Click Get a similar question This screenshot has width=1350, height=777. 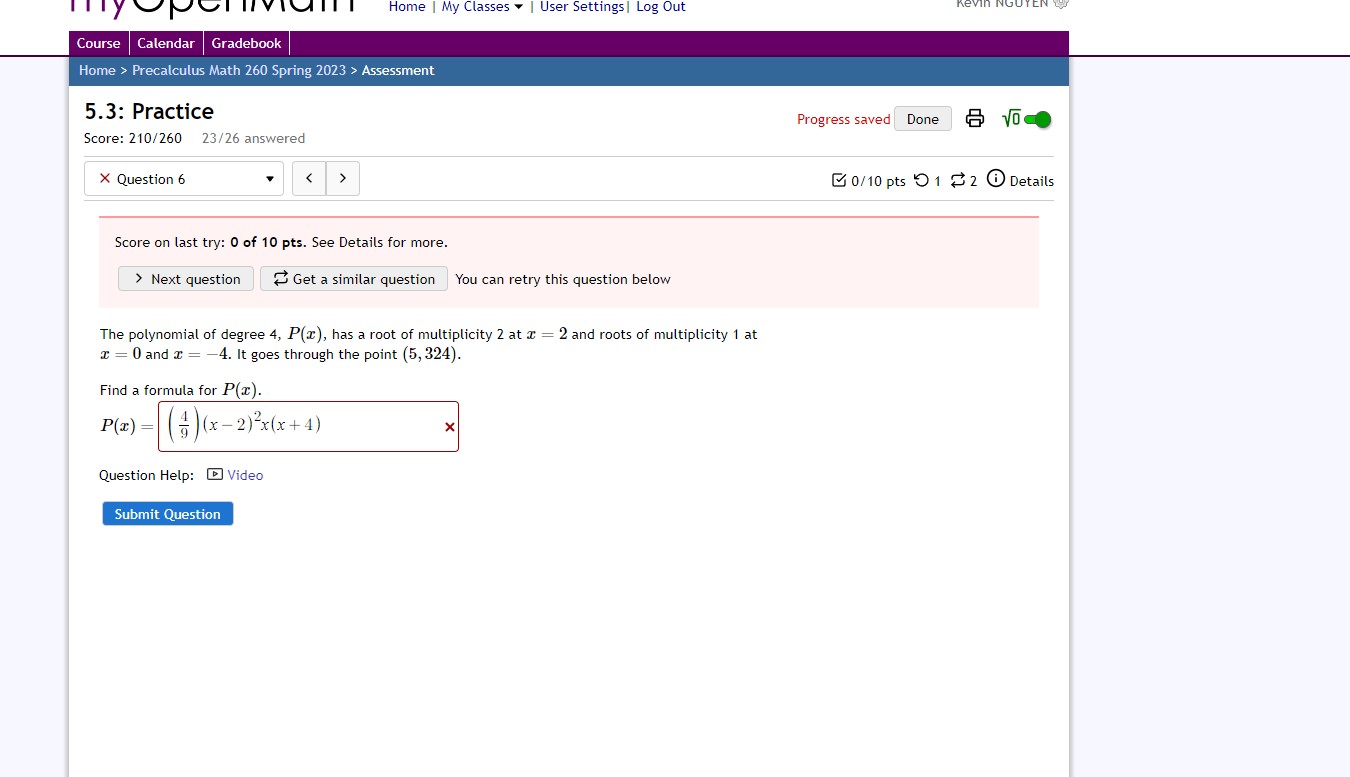[x=353, y=278]
